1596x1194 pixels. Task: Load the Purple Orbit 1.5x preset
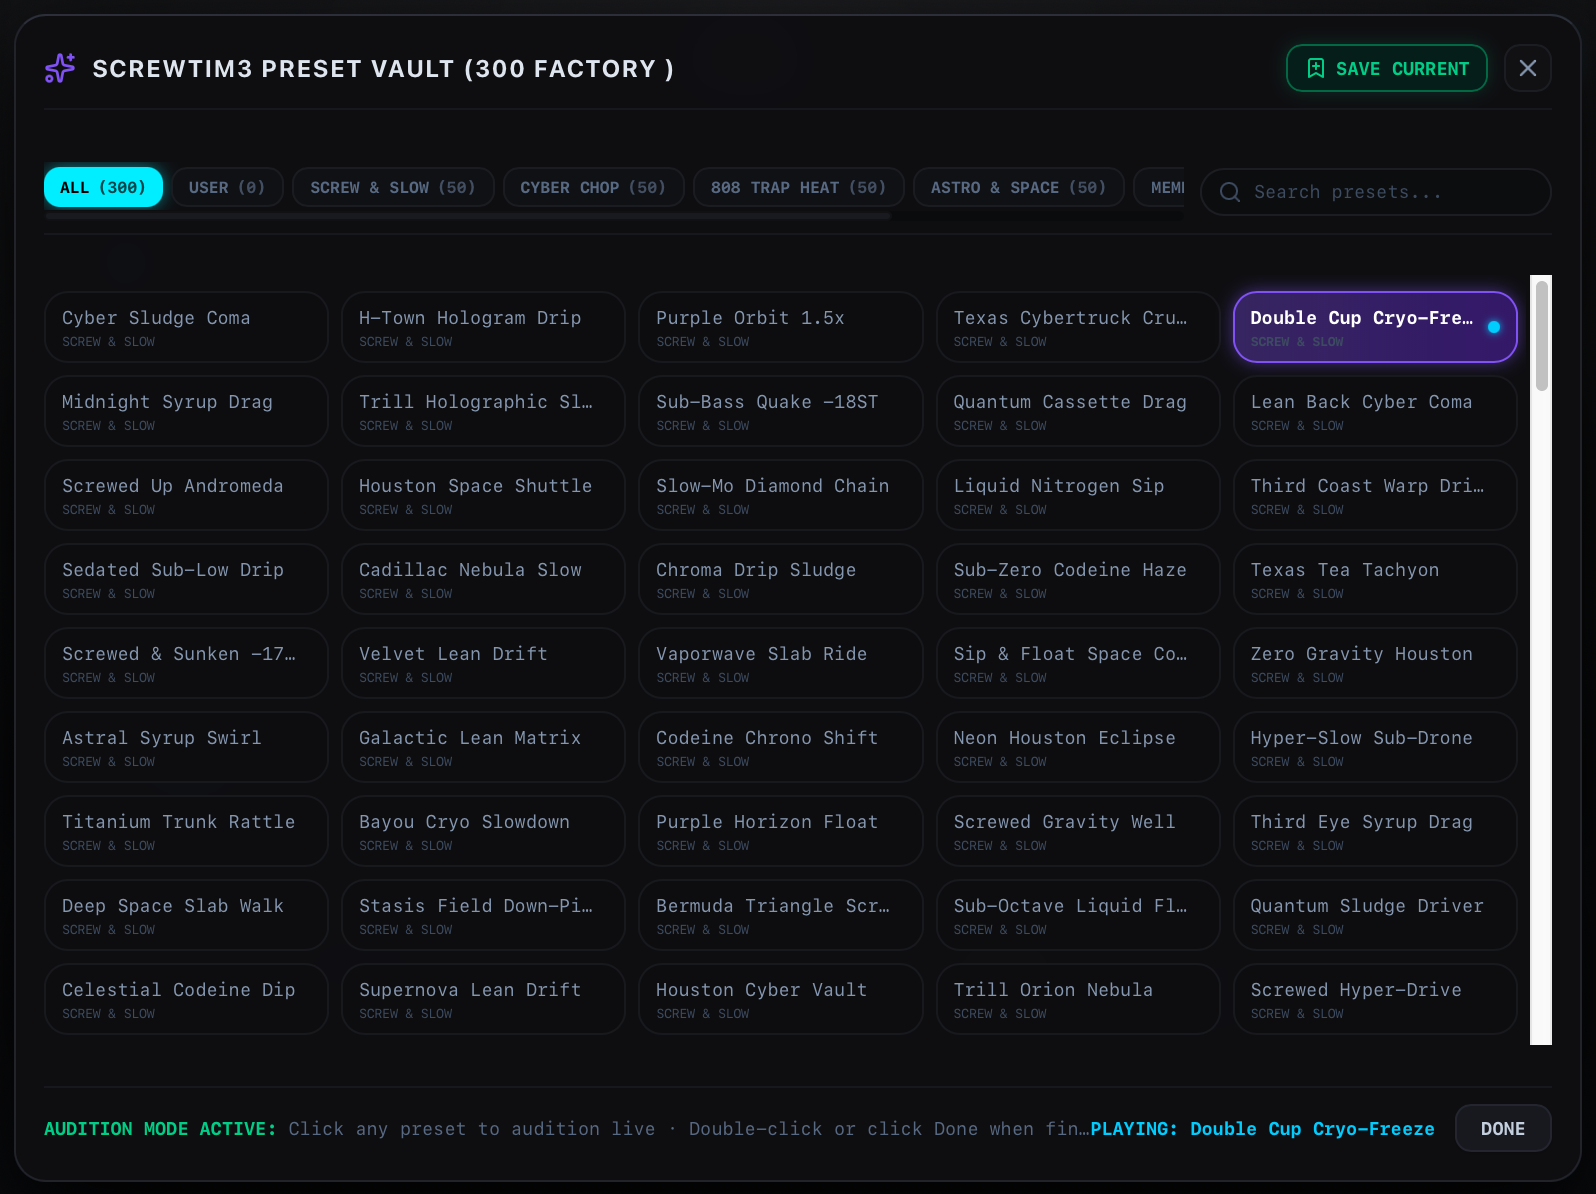[780, 327]
